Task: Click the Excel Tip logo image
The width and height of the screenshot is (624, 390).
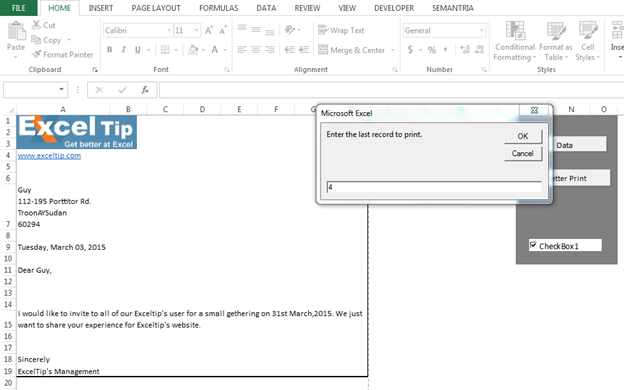Action: (77, 132)
